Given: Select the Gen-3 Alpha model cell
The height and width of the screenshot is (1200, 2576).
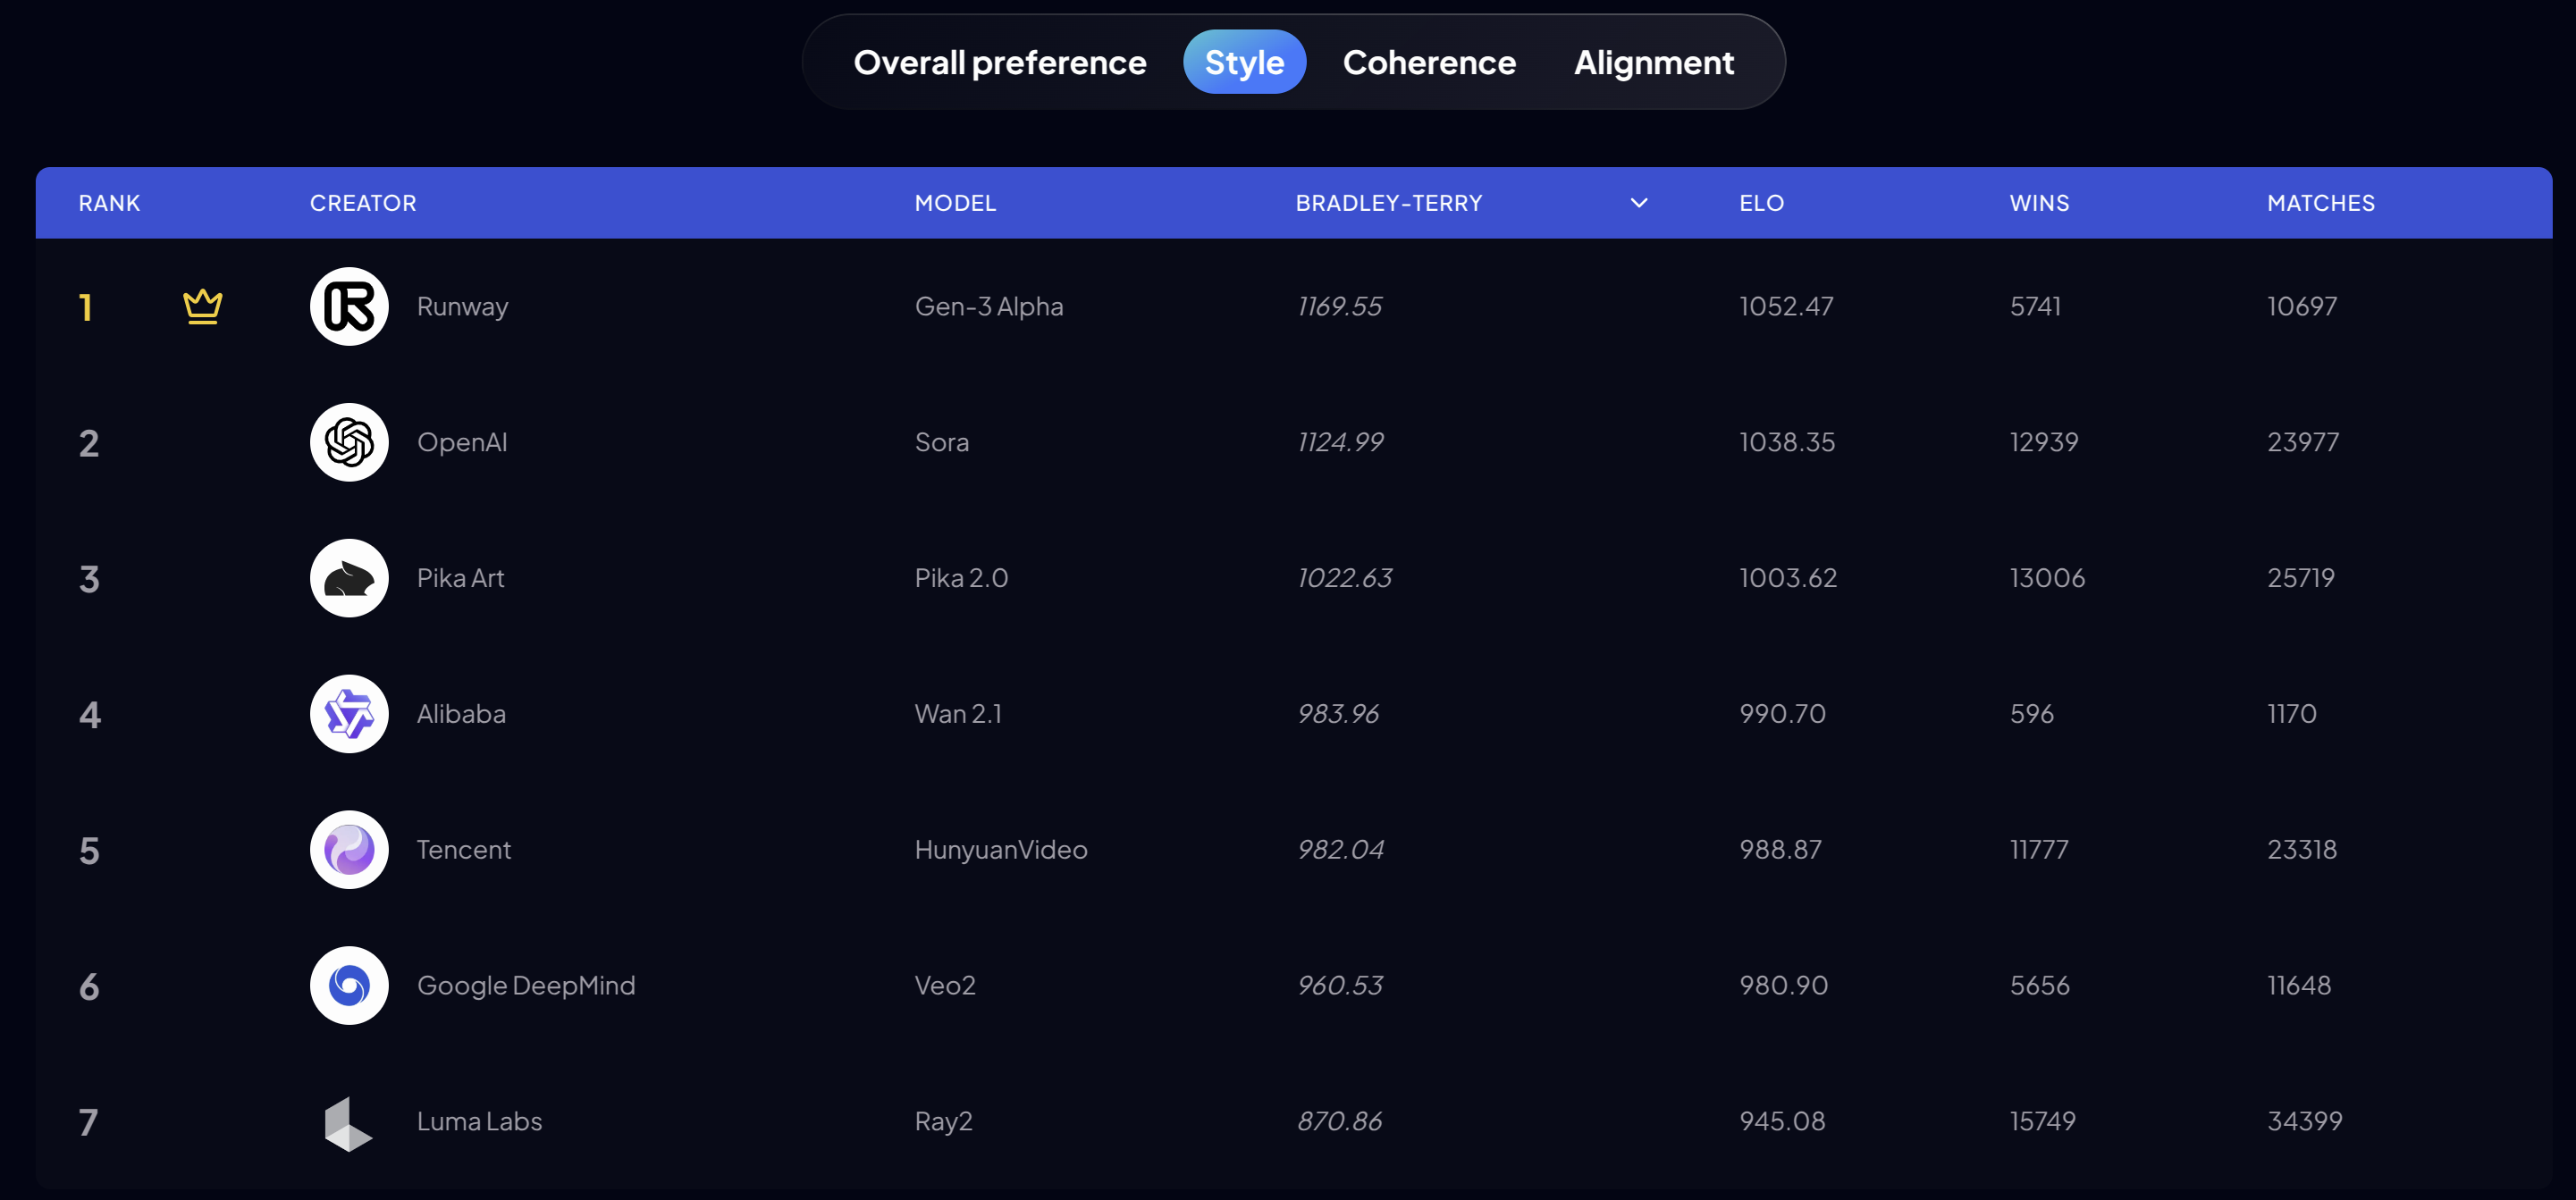Looking at the screenshot, I should 988,306.
